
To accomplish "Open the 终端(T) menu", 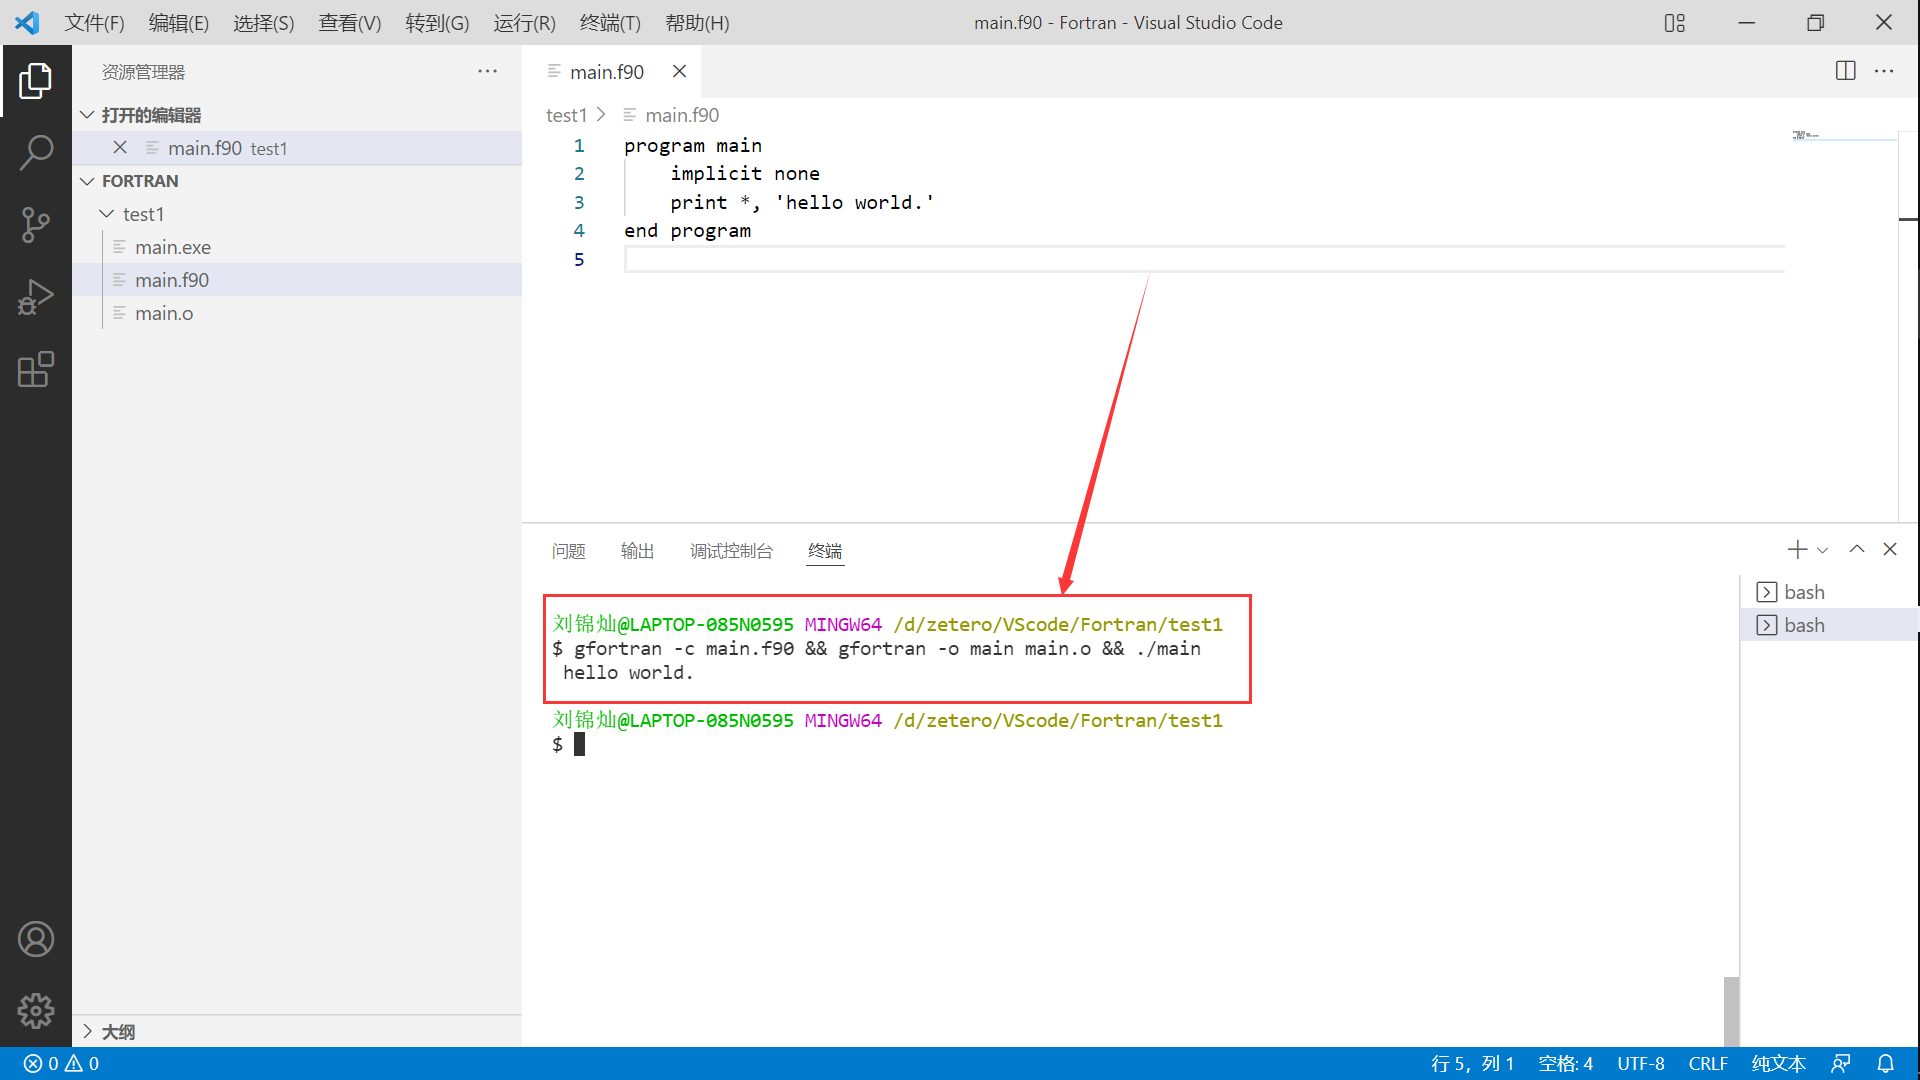I will pos(610,23).
